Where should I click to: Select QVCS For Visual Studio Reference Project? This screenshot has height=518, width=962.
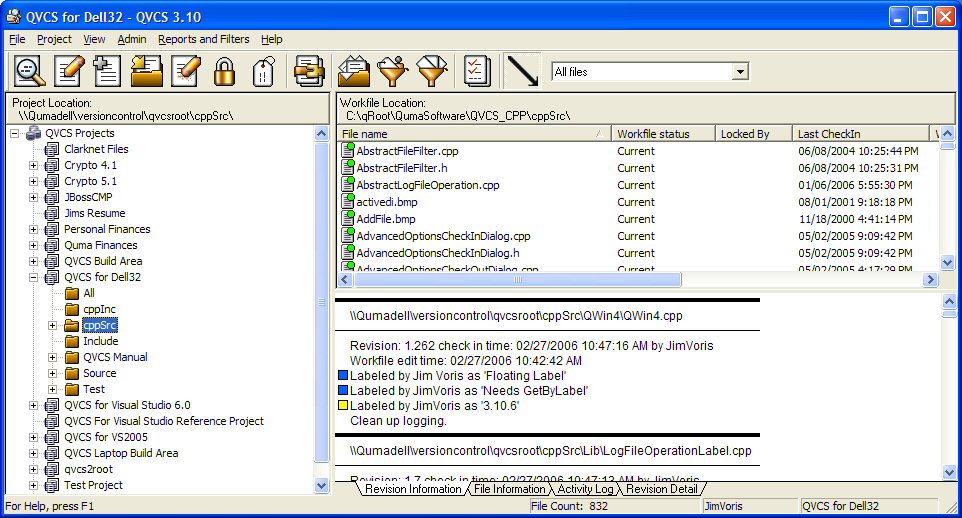[x=164, y=421]
